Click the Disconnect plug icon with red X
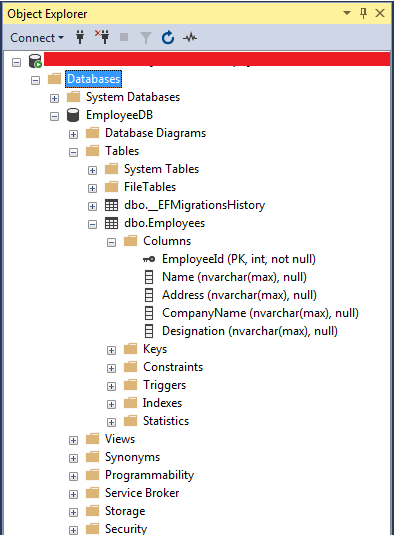This screenshot has width=394, height=537. click(x=102, y=37)
